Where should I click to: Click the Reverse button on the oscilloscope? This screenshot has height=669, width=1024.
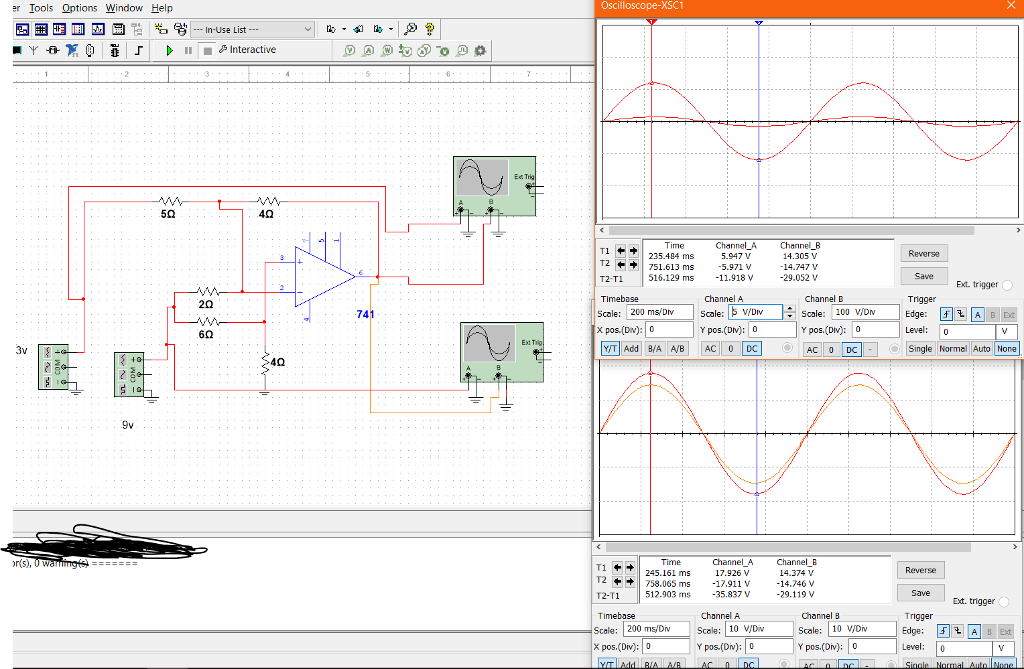point(923,253)
